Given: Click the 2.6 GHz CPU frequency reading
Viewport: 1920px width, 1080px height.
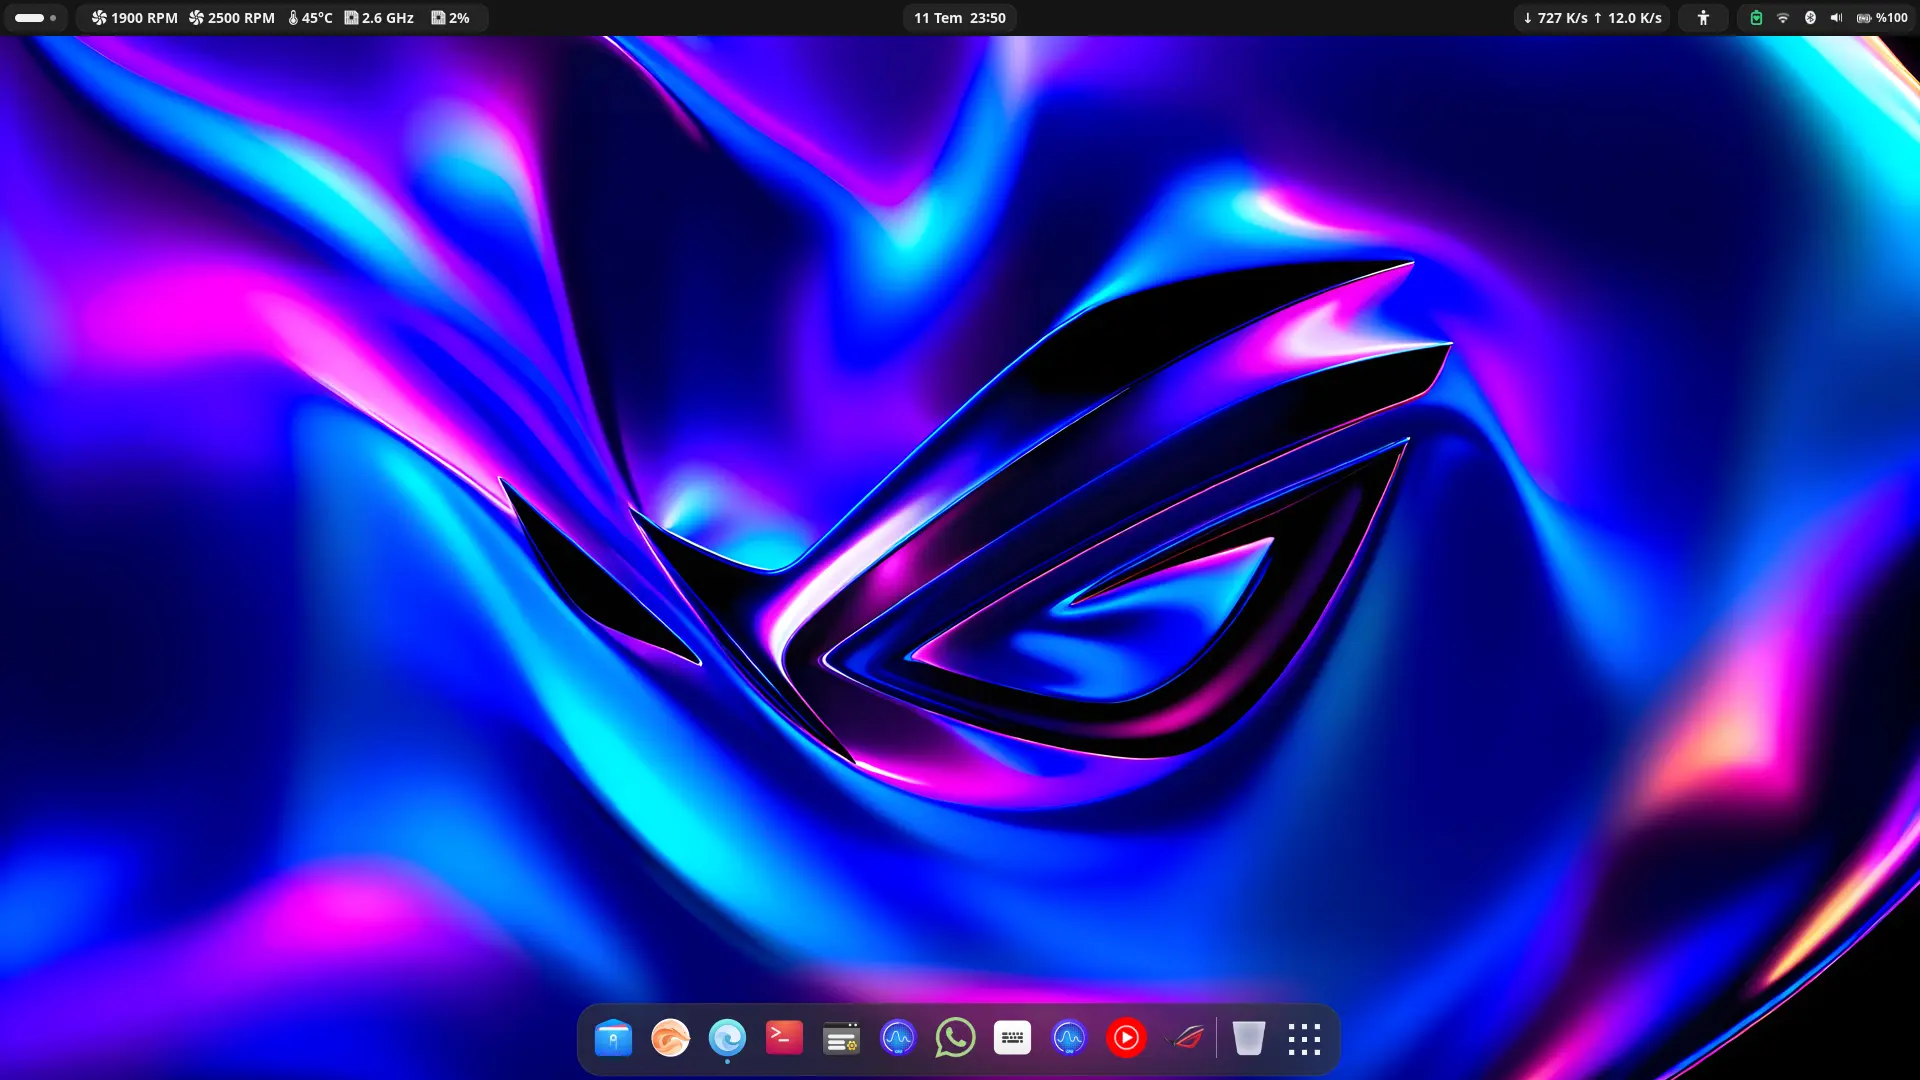Looking at the screenshot, I should (379, 18).
